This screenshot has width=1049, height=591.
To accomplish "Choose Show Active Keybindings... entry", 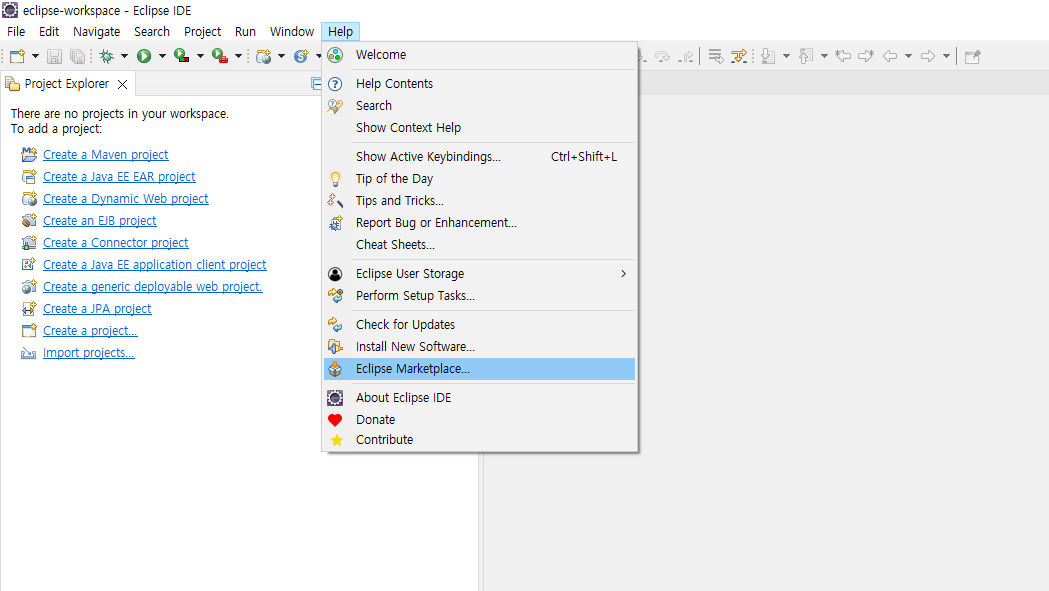I will click(480, 157).
